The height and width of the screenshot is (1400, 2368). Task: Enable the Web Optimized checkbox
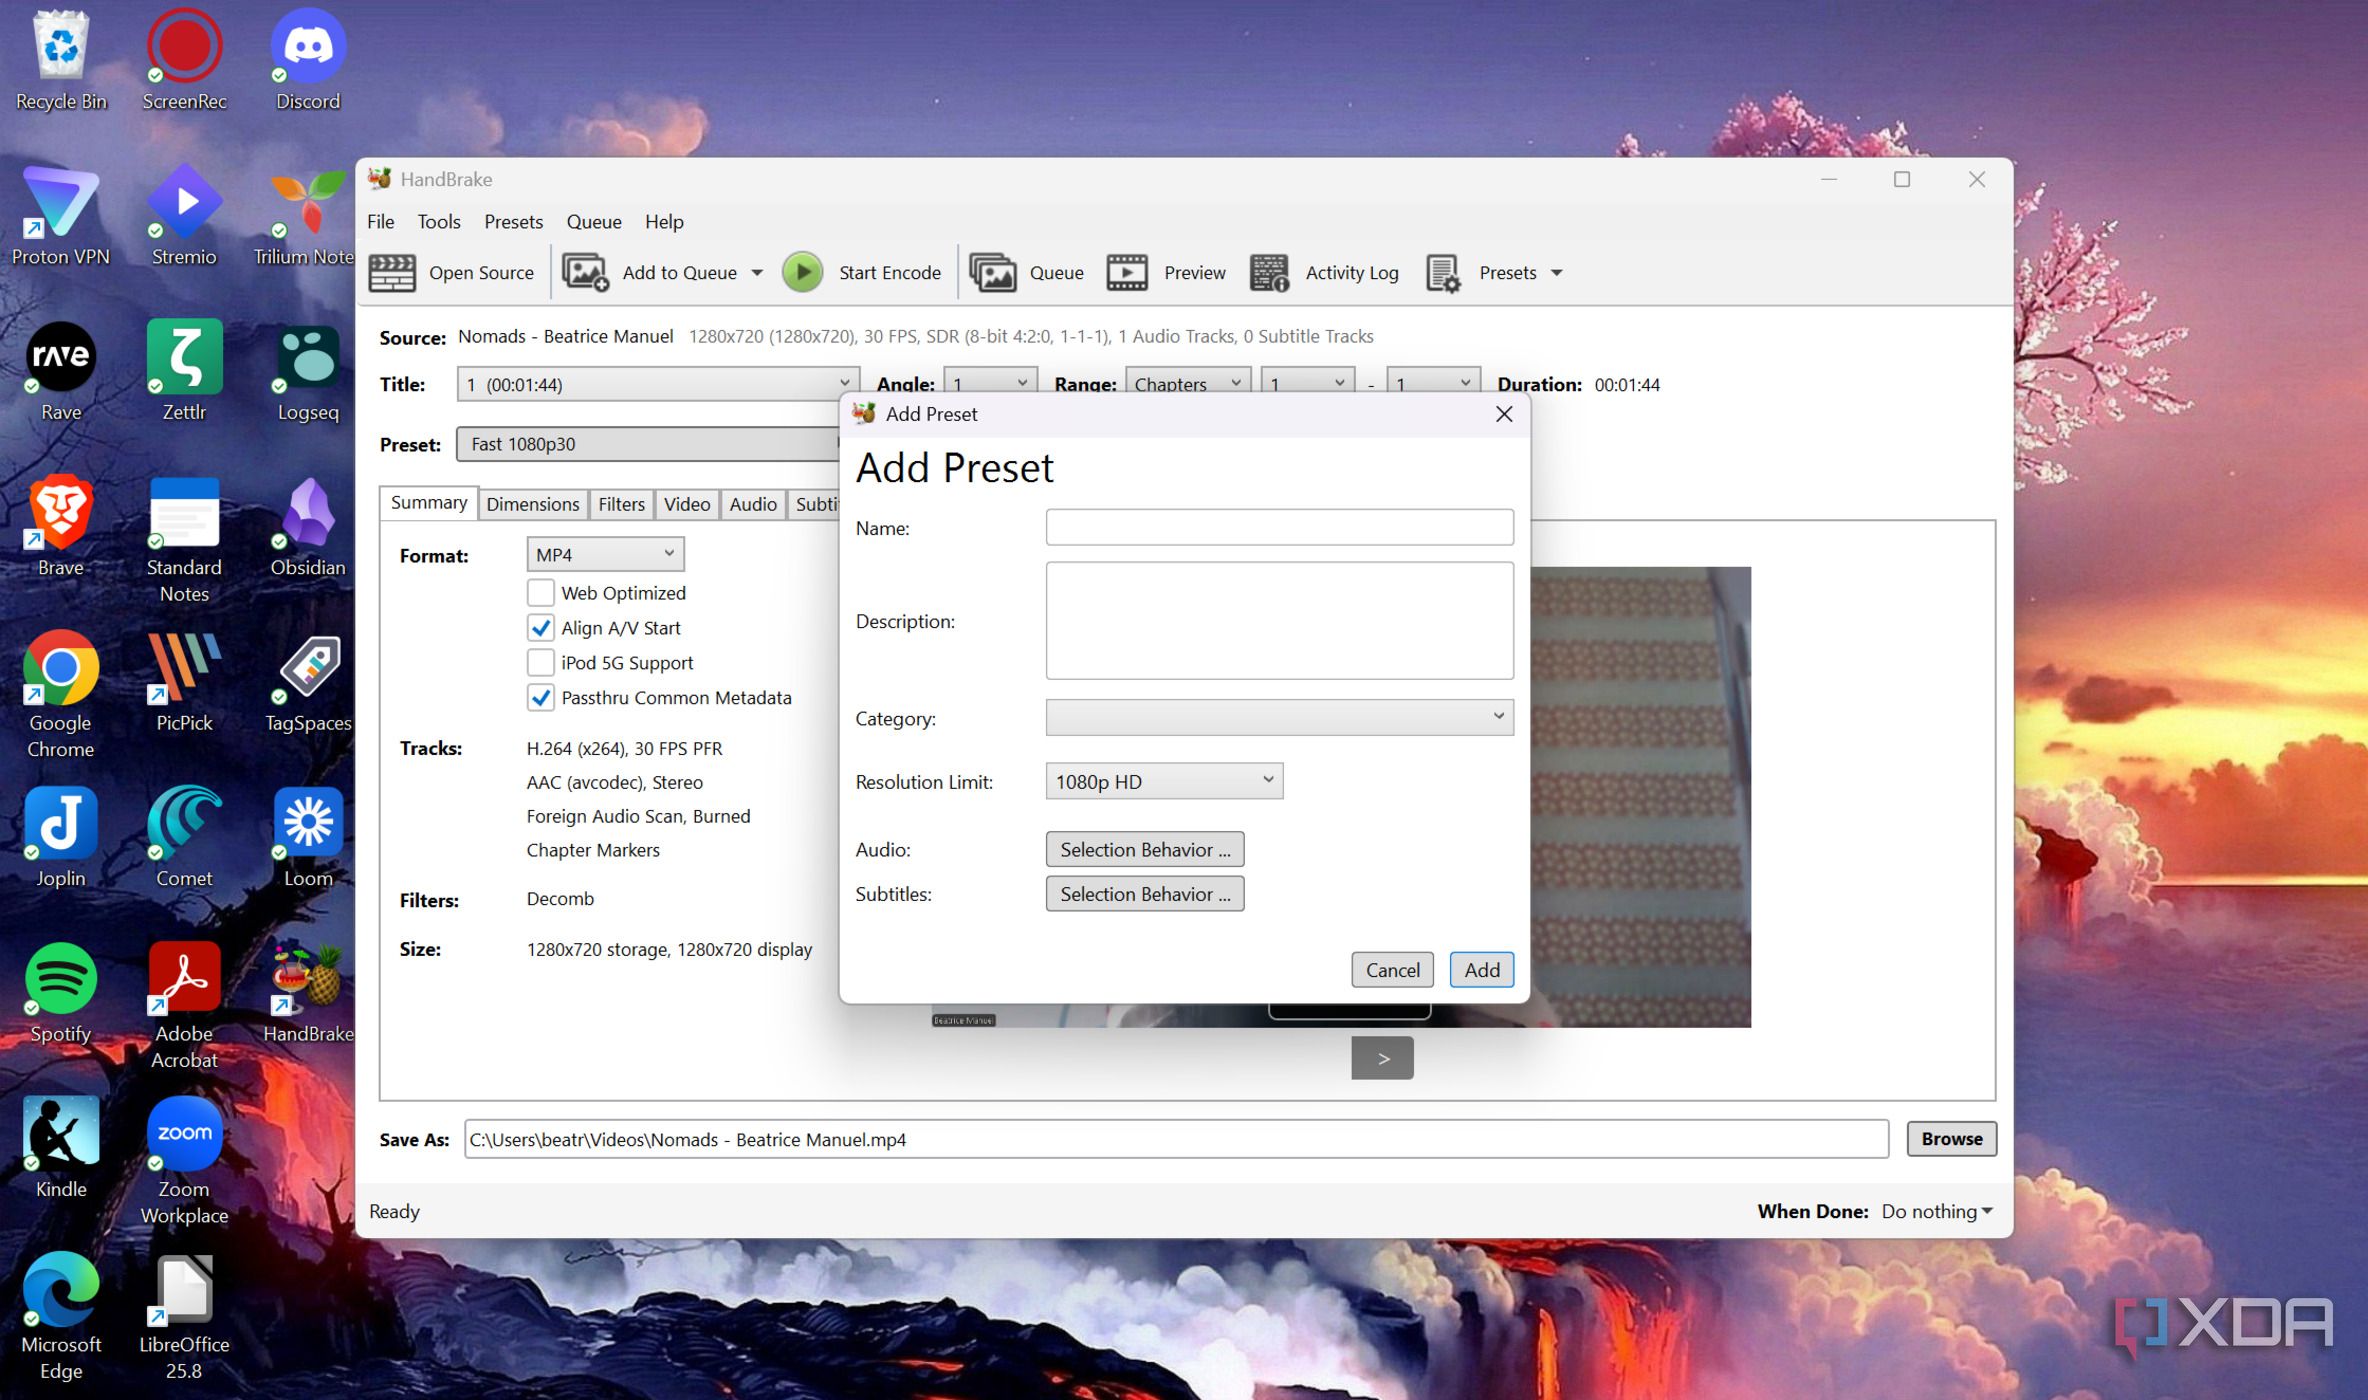(540, 593)
